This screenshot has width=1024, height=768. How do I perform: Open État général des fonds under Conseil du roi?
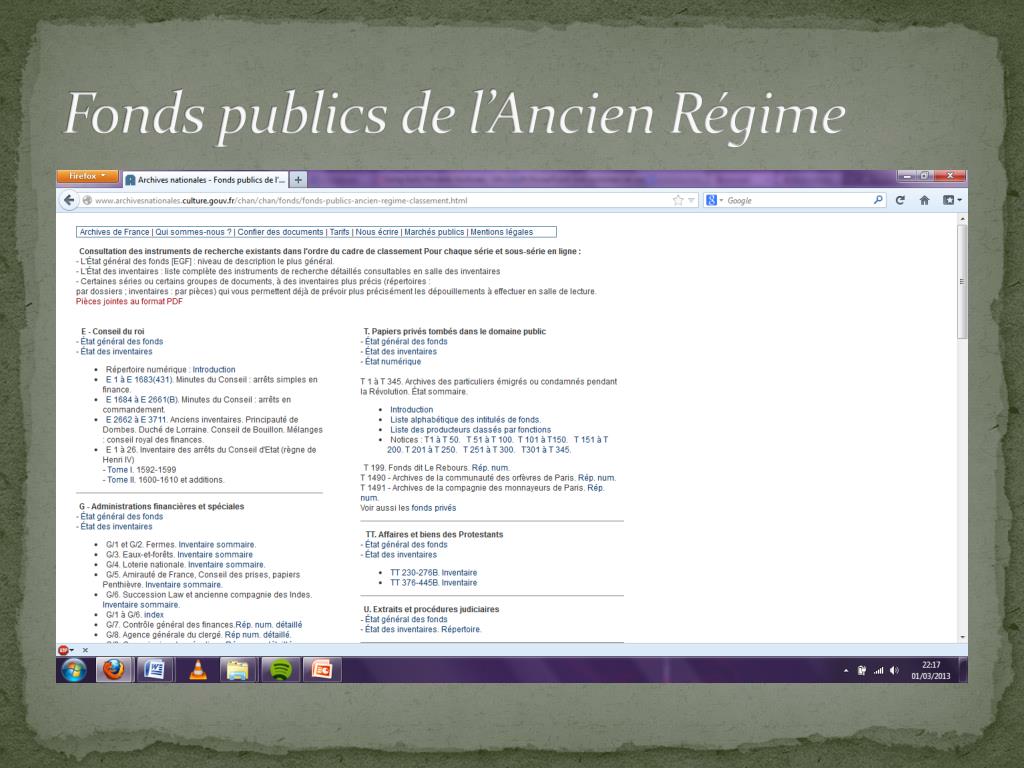click(121, 342)
